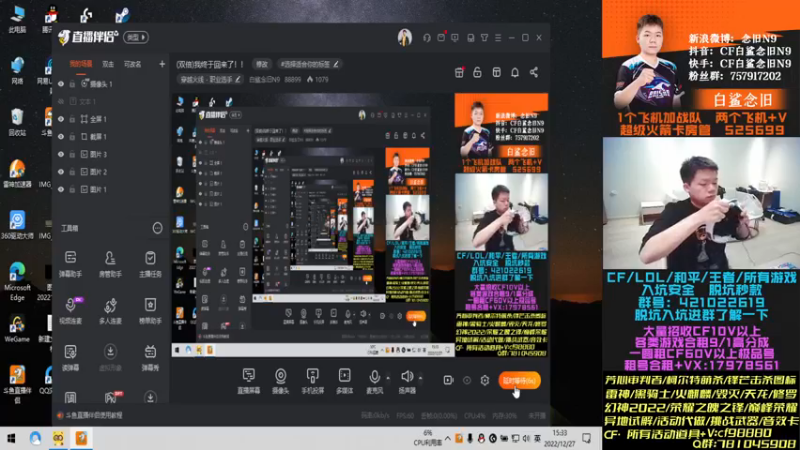The image size is (800, 450).
Task: Click the record video icon near start button
Action: [448, 380]
